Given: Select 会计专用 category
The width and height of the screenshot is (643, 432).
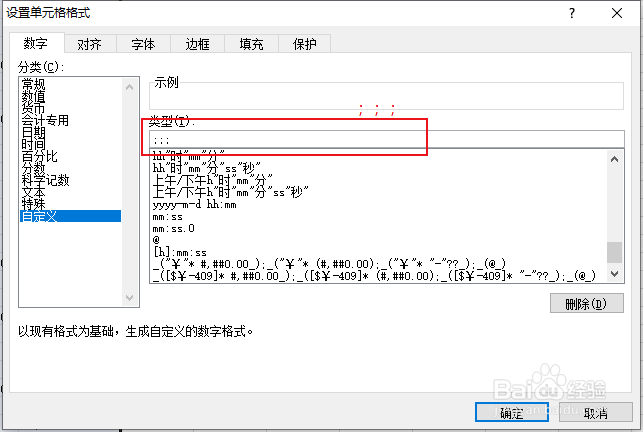Looking at the screenshot, I should pos(71,120).
